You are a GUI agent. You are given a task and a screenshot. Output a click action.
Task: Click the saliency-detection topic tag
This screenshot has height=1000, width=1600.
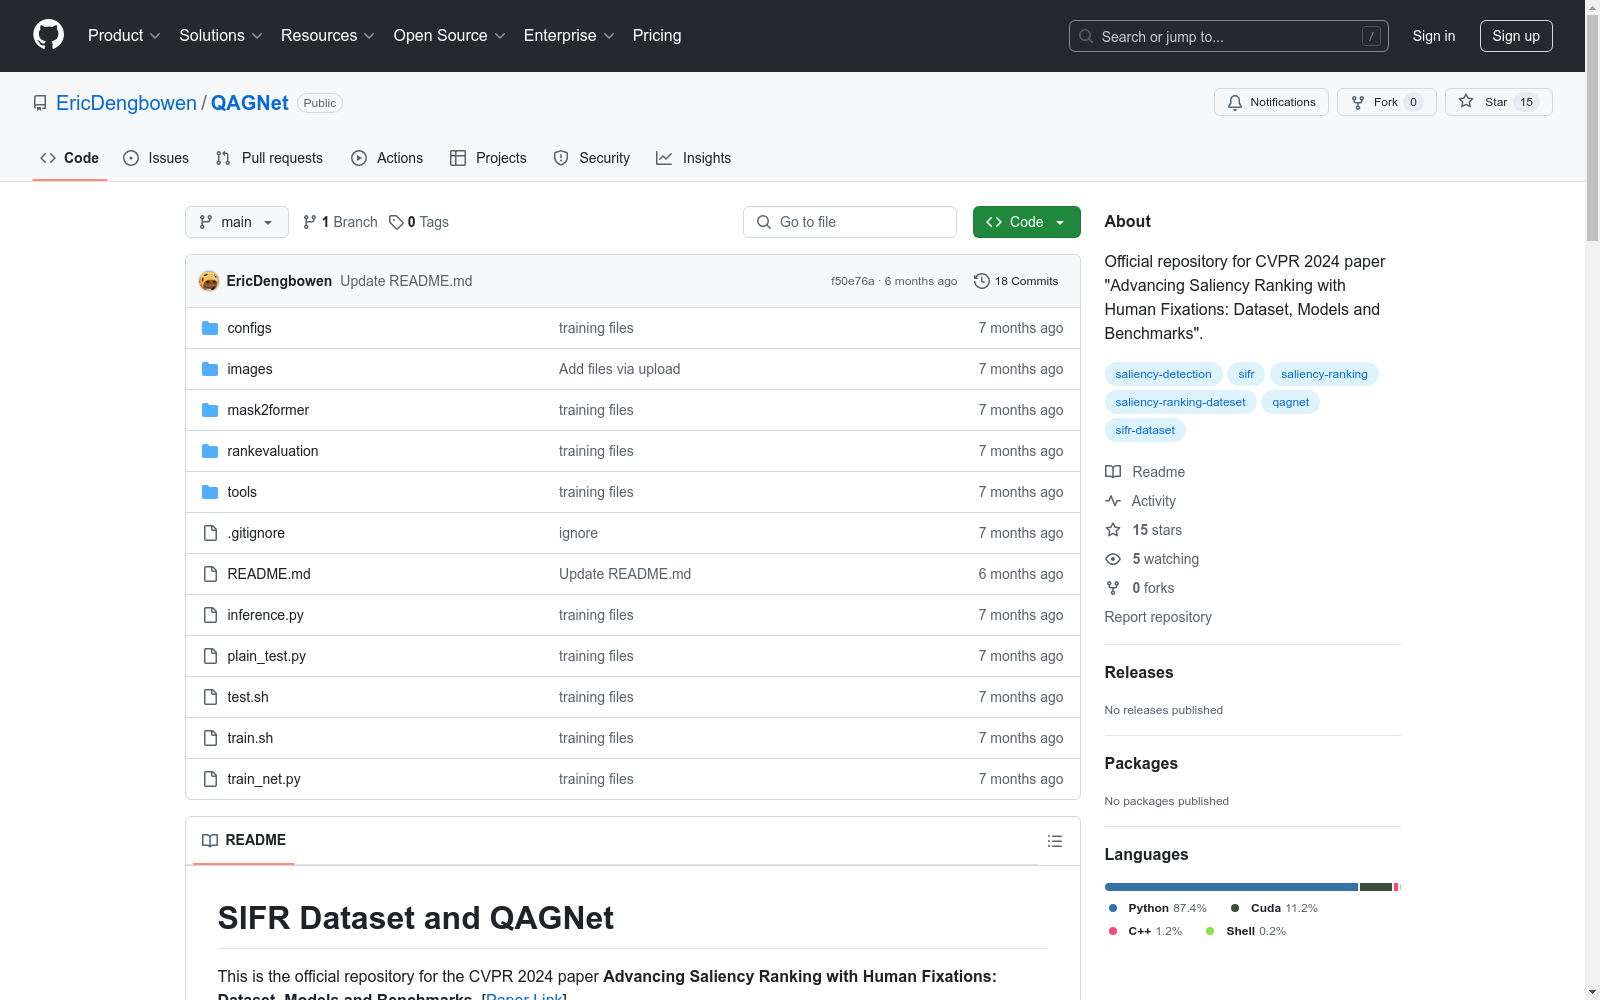[x=1163, y=374]
